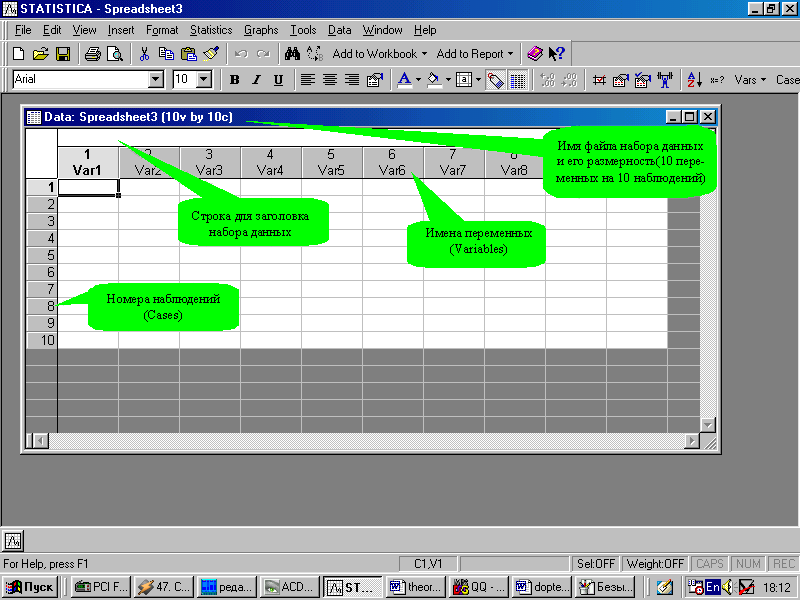Open the Statistics menu
The image size is (800, 600).
click(211, 30)
